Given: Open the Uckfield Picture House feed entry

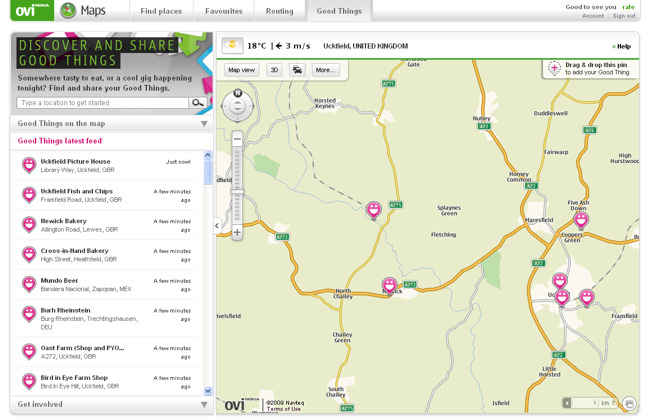Looking at the screenshot, I should [x=107, y=165].
